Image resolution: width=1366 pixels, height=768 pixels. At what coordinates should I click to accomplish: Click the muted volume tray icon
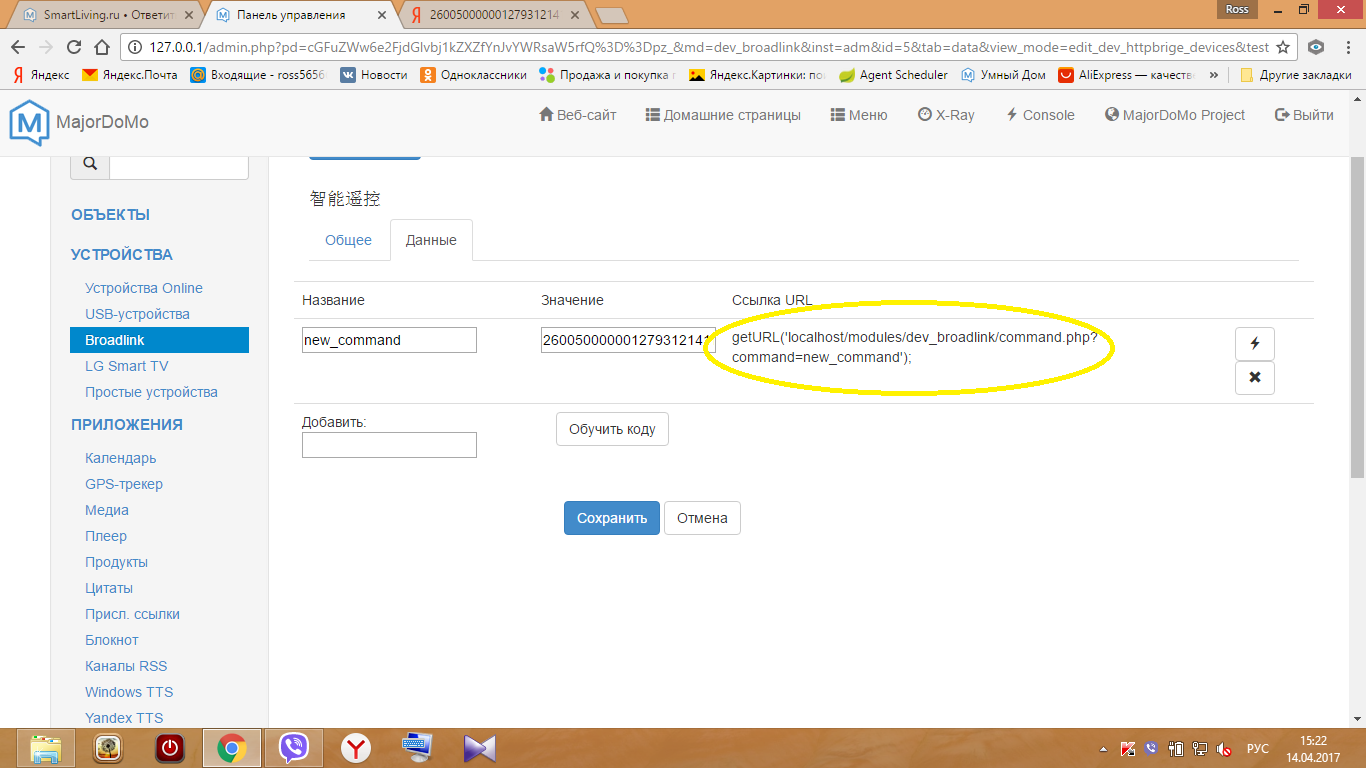point(1223,749)
